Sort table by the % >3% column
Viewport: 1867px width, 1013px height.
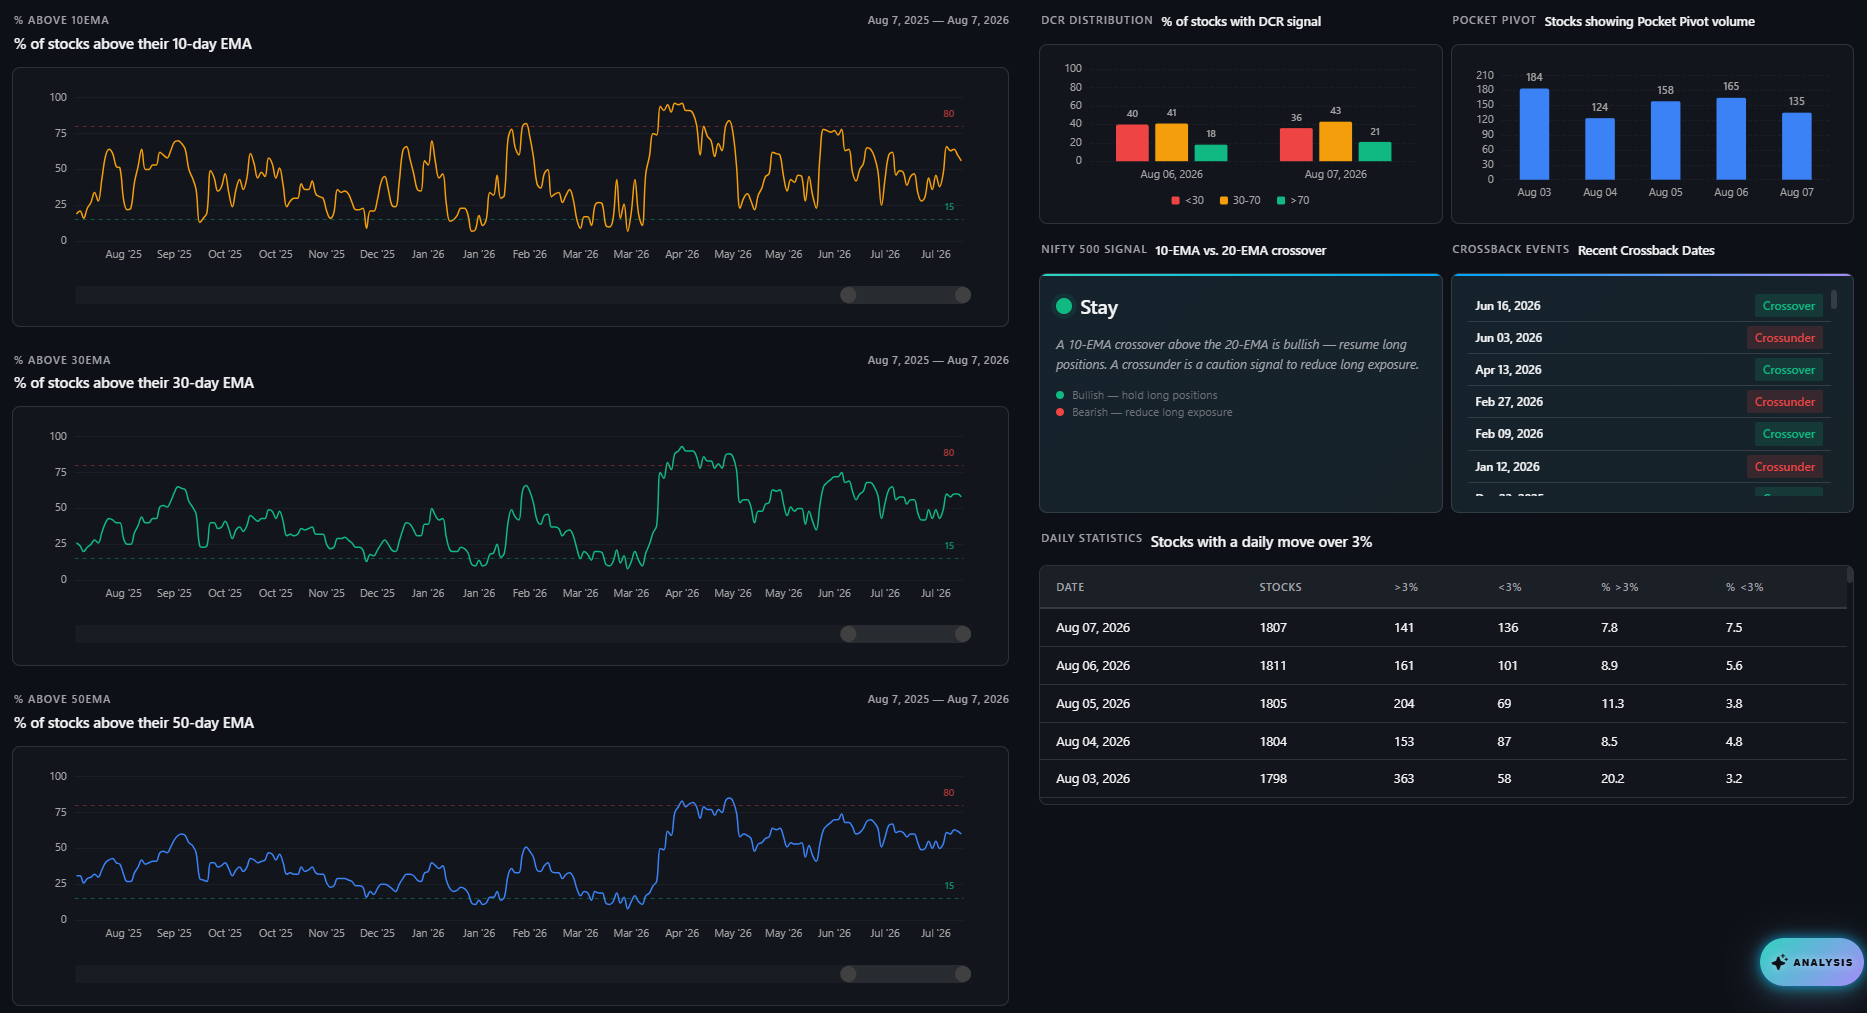pyautogui.click(x=1619, y=587)
